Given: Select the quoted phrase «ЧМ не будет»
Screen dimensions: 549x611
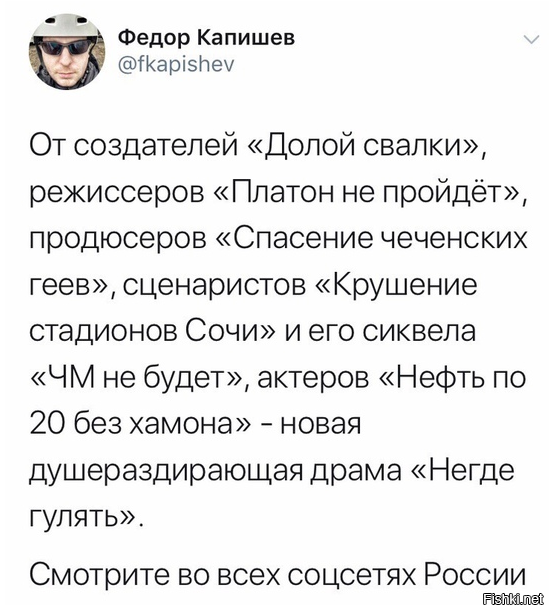Looking at the screenshot, I should (139, 376).
